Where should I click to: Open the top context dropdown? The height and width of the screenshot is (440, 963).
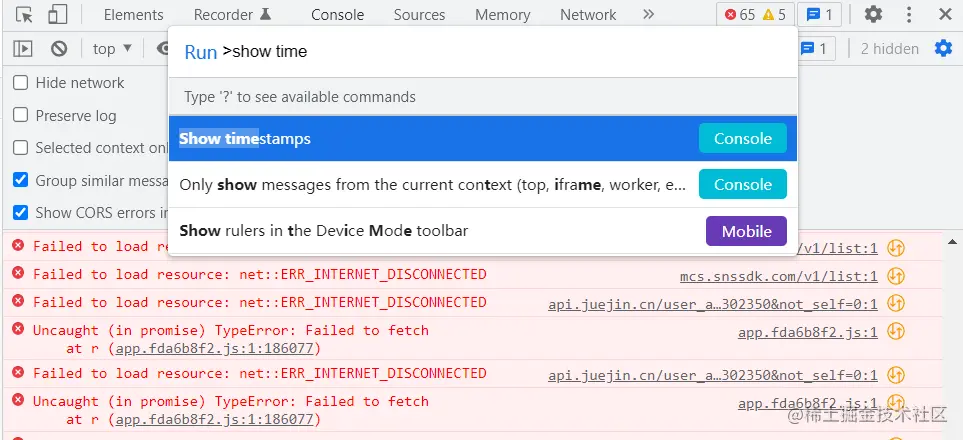click(112, 48)
